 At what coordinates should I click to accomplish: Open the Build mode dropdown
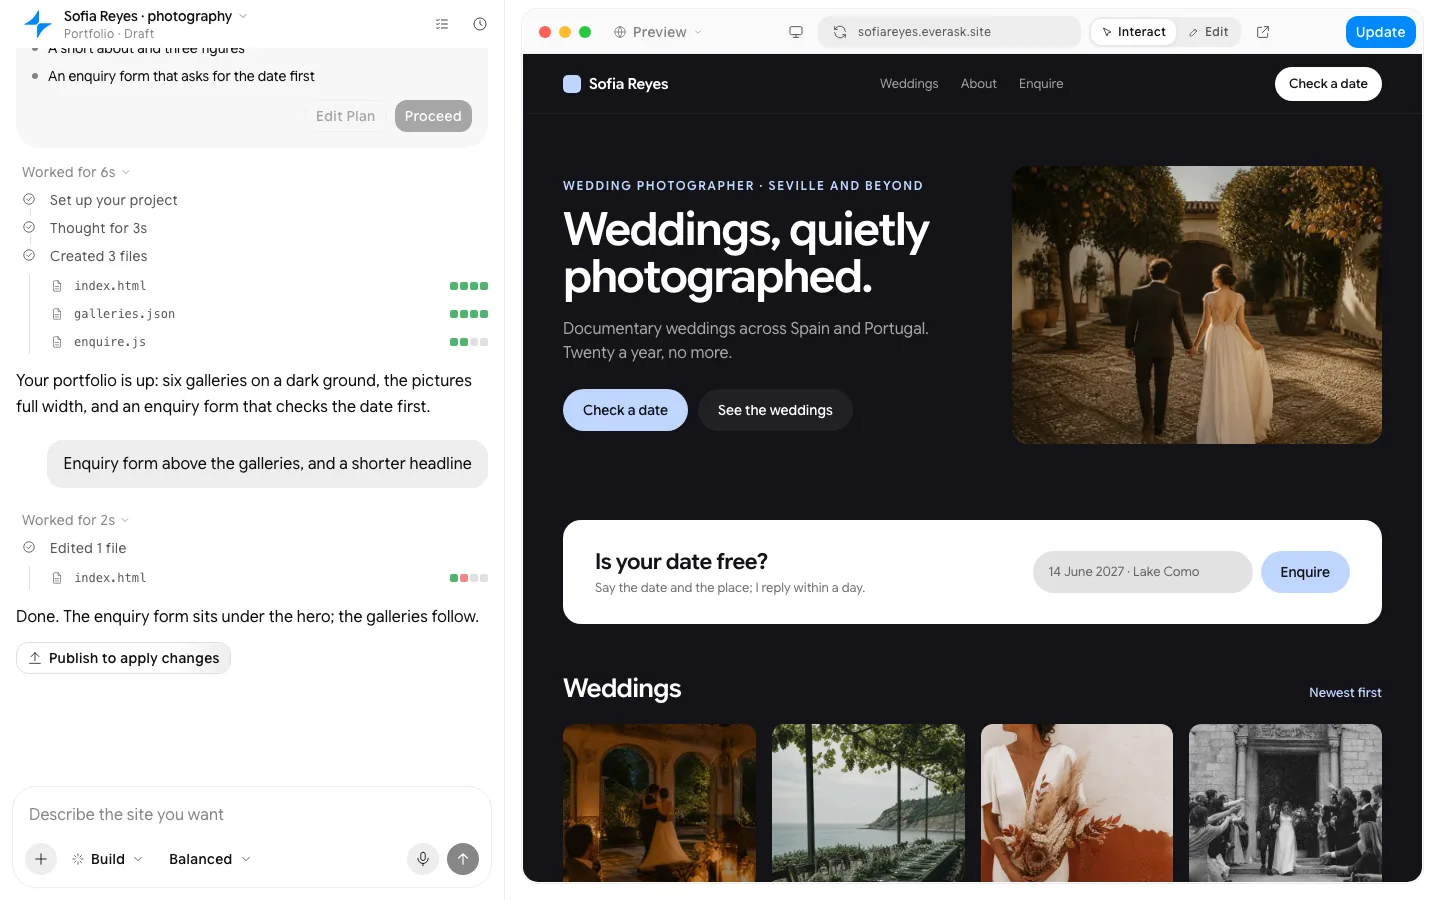pos(108,859)
